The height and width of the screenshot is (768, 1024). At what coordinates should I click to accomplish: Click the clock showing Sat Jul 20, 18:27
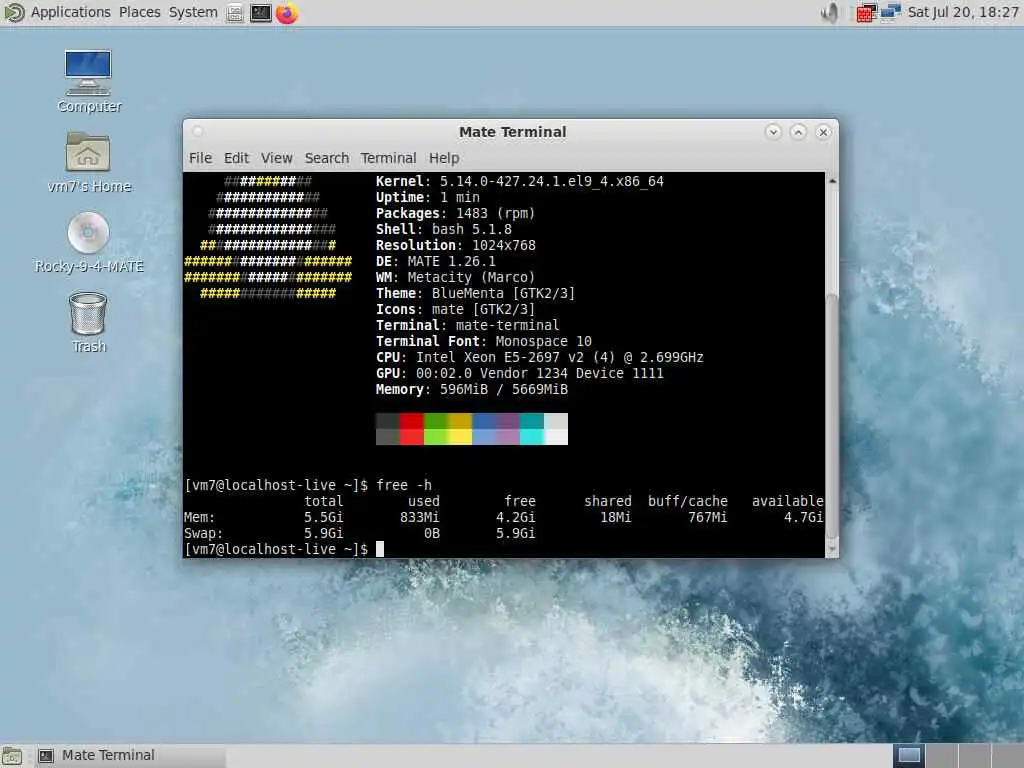(963, 12)
